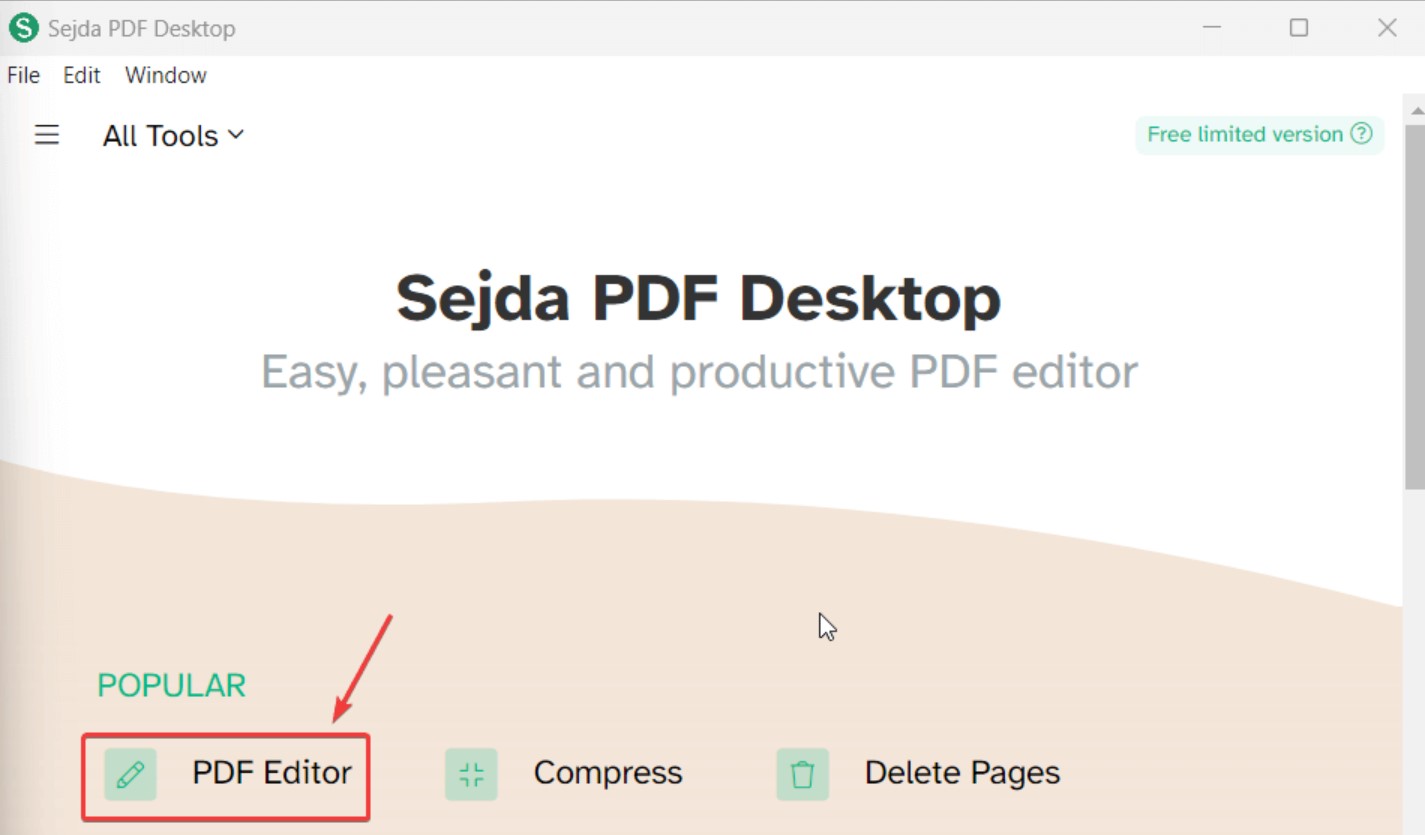1425x835 pixels.
Task: Click the Free limited version badge
Action: pos(1260,135)
